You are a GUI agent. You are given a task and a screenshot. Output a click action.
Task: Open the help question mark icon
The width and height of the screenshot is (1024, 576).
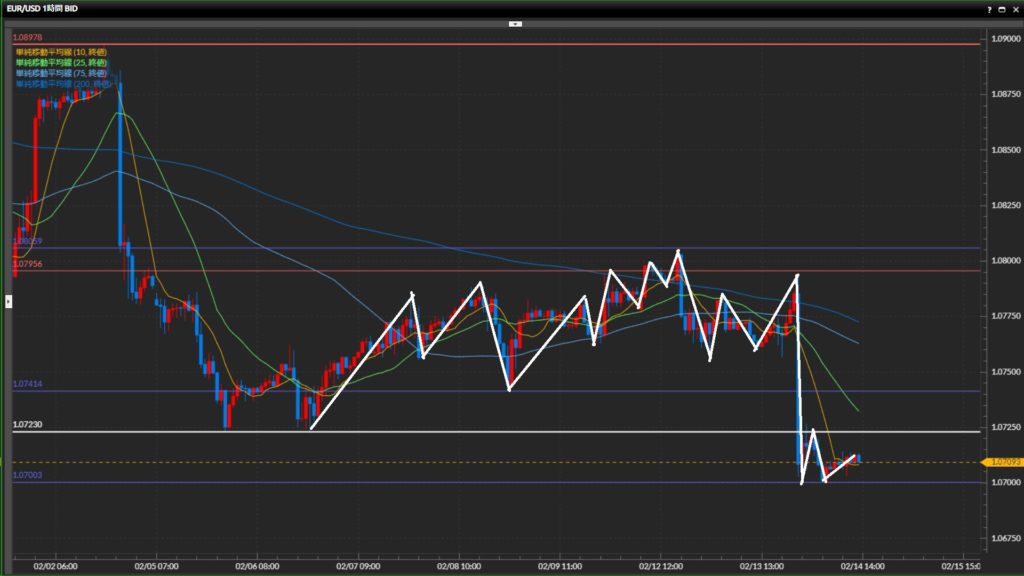pos(990,9)
